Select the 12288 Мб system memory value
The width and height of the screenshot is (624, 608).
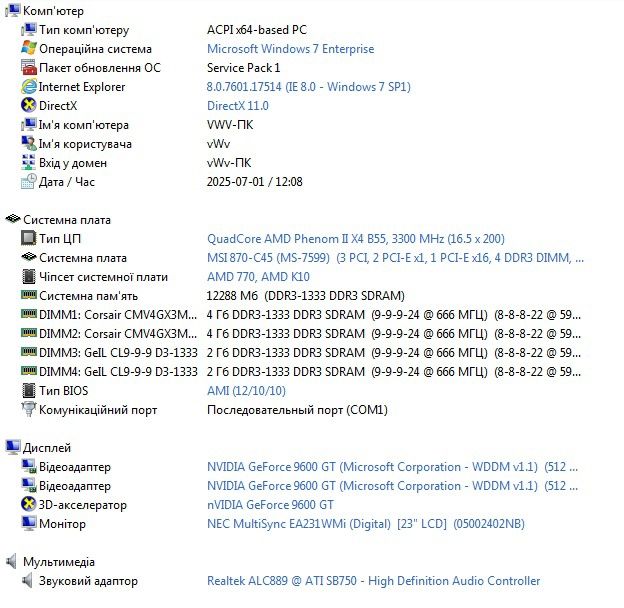(x=306, y=296)
